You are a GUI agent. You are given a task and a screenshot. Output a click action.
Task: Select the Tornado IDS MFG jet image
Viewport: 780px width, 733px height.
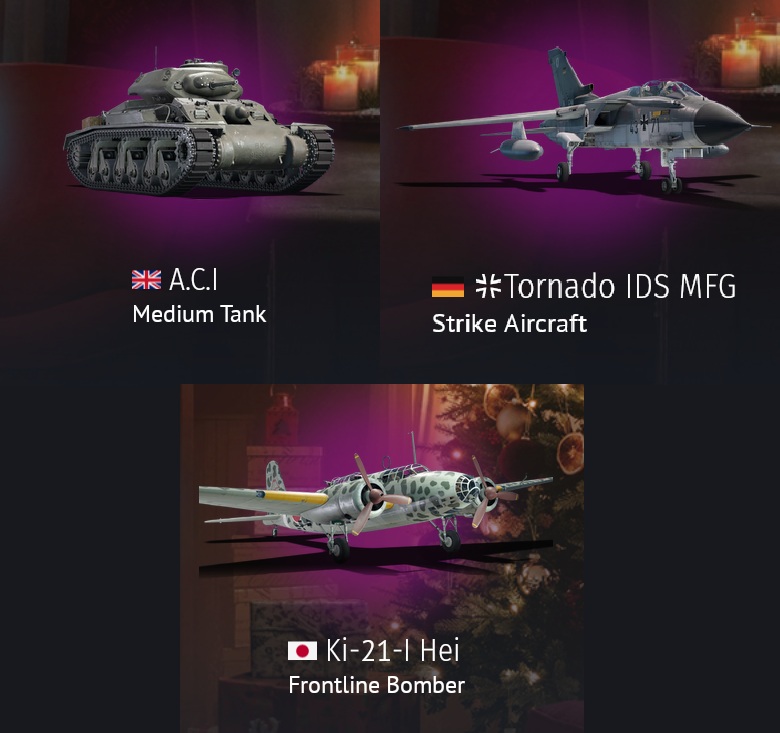pyautogui.click(x=575, y=121)
